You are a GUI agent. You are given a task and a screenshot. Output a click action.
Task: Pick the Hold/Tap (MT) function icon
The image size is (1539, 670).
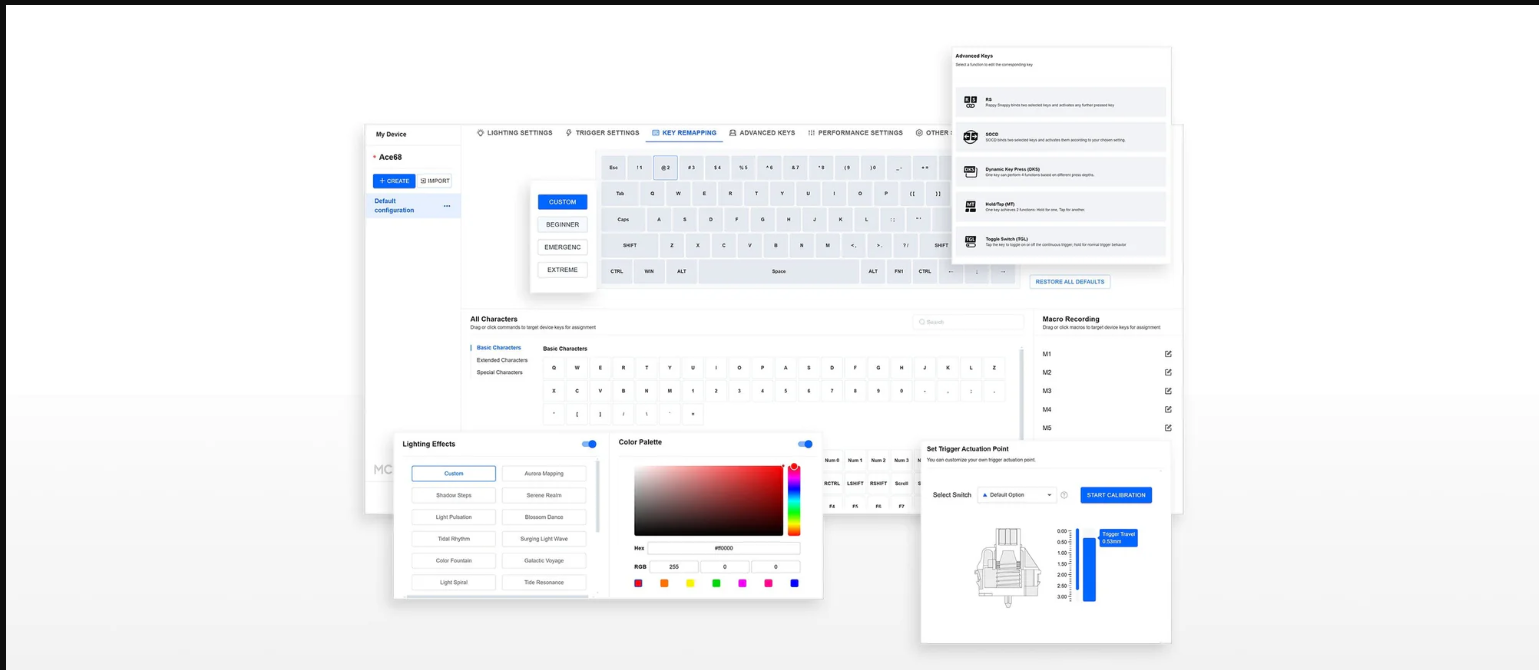pyautogui.click(x=970, y=206)
